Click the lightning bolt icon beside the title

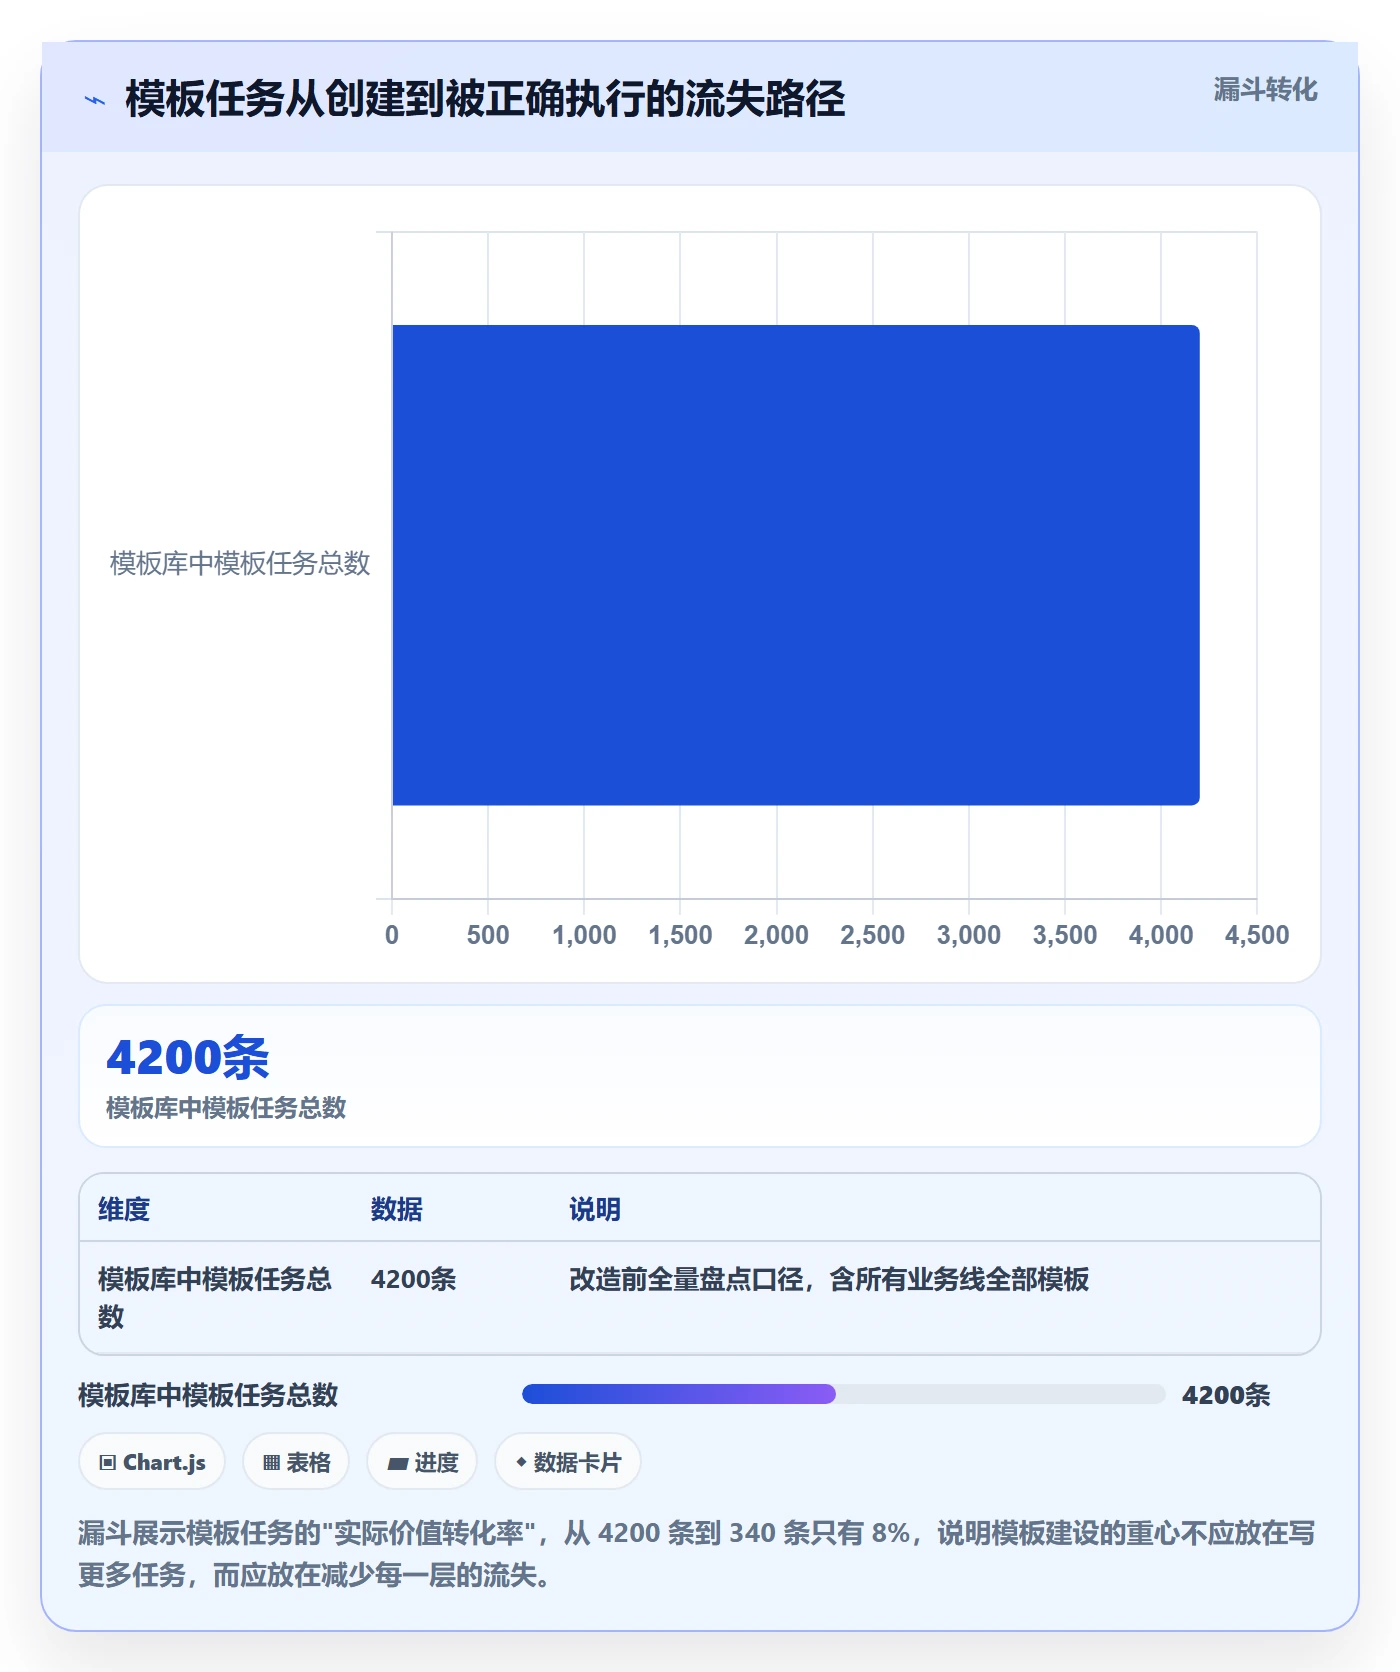[x=95, y=100]
